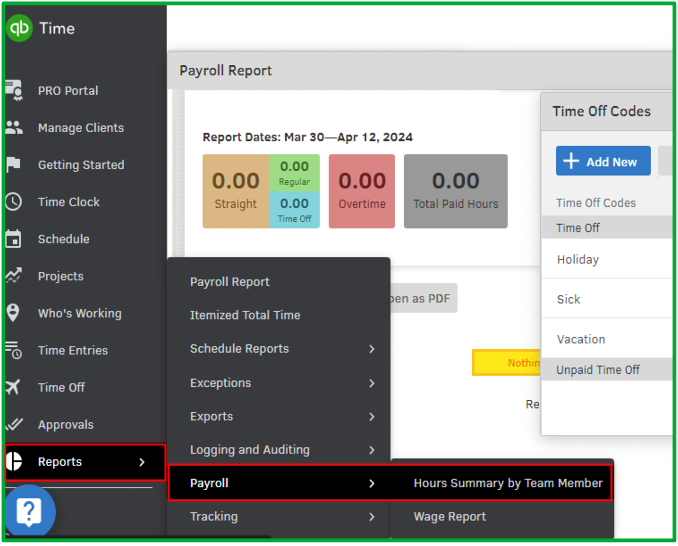
Task: Select the Vacation time off code
Action: (581, 339)
